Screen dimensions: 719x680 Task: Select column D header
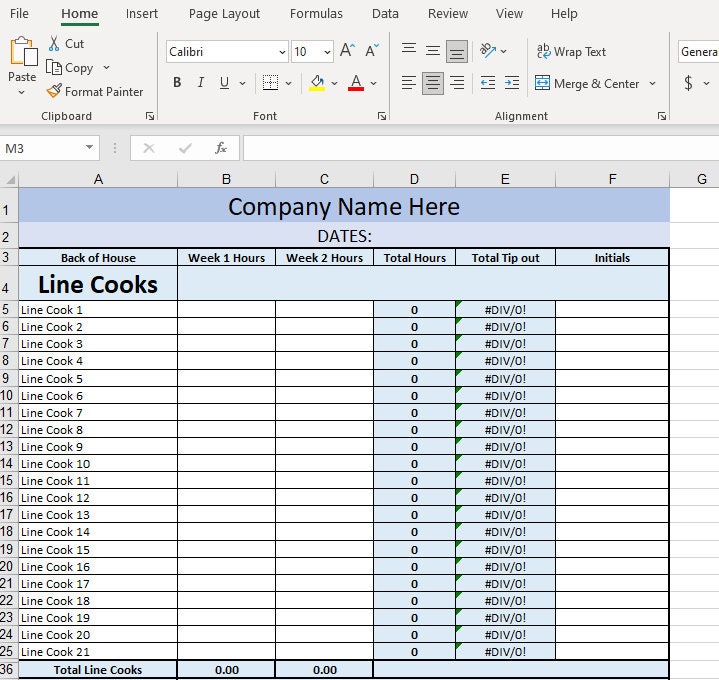tap(415, 179)
